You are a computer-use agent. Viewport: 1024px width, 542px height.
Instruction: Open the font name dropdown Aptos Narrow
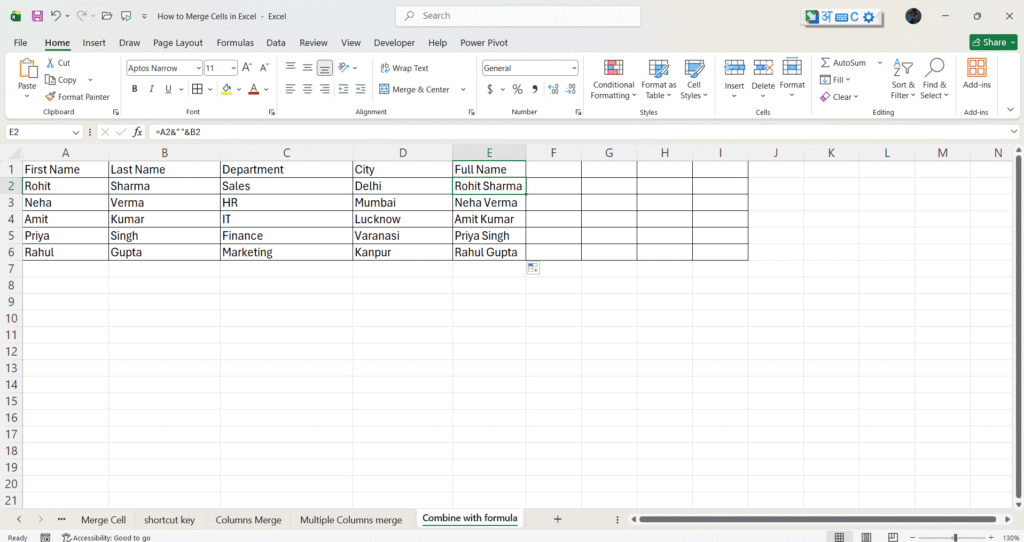coord(199,68)
